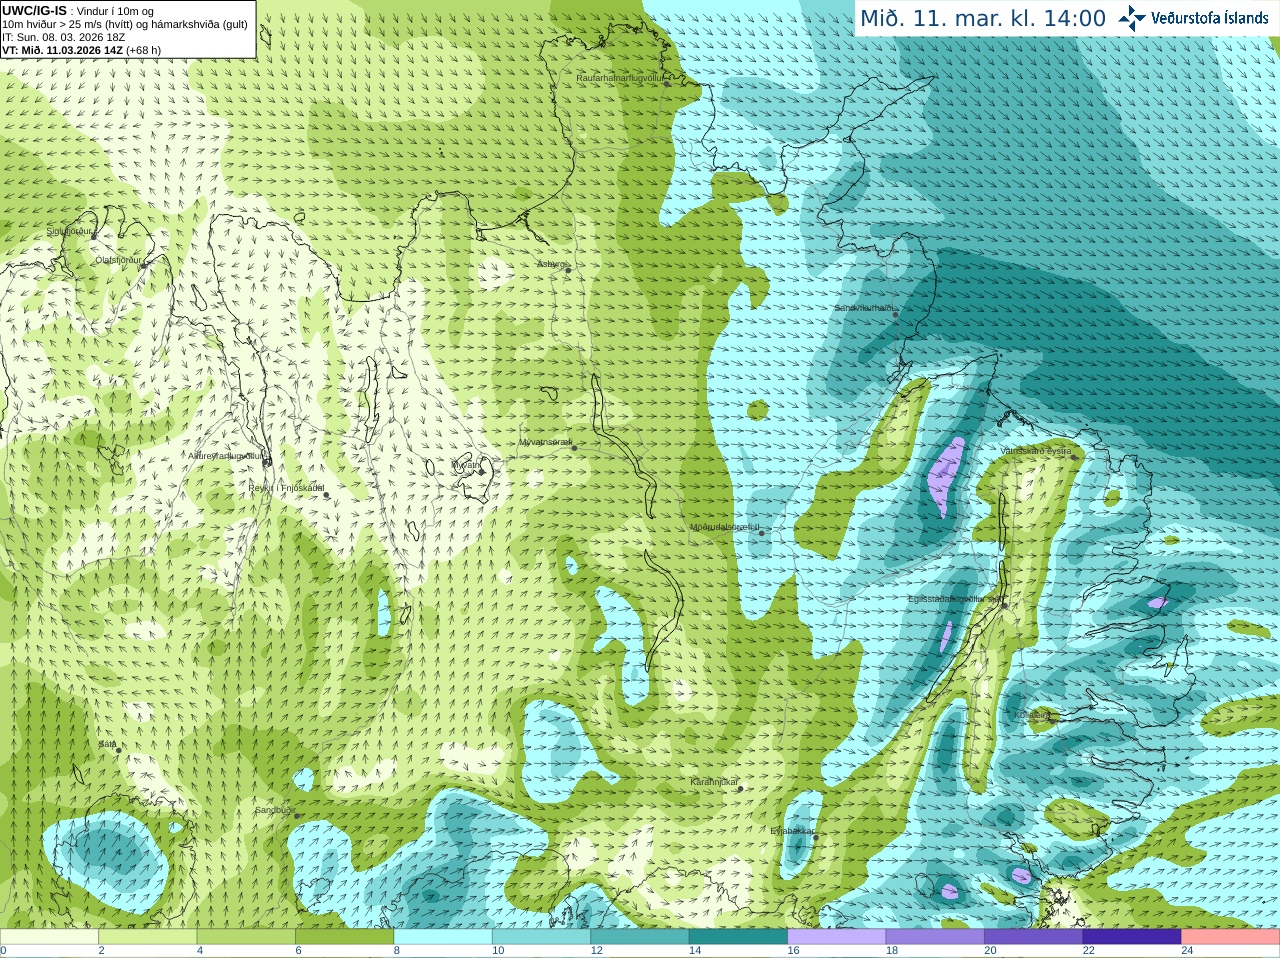The image size is (1280, 958).
Task: Click the legend scale value '24'
Action: tap(1187, 951)
